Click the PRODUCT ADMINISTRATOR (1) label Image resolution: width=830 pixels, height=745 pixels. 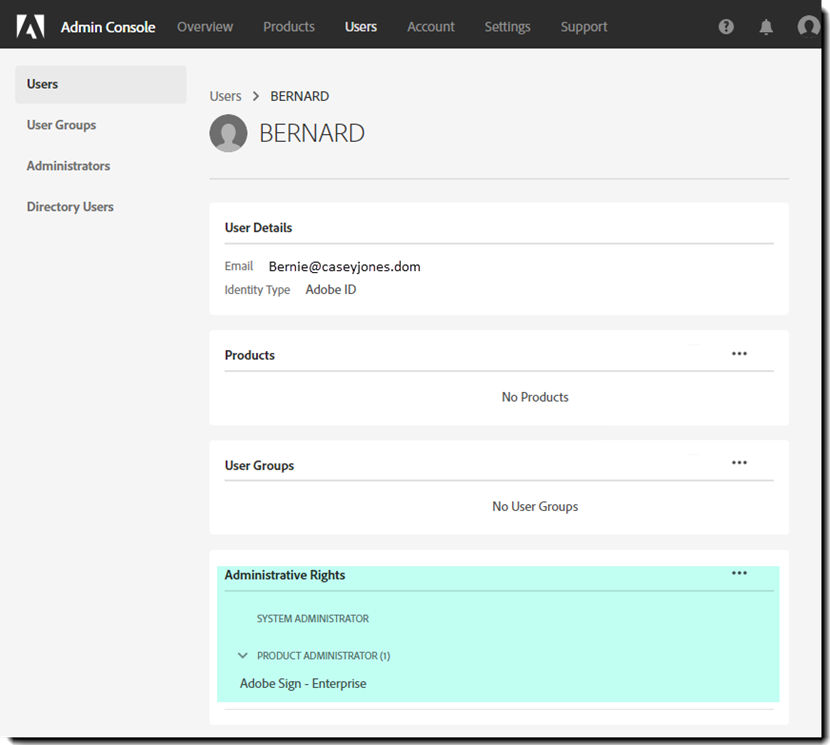(x=323, y=656)
